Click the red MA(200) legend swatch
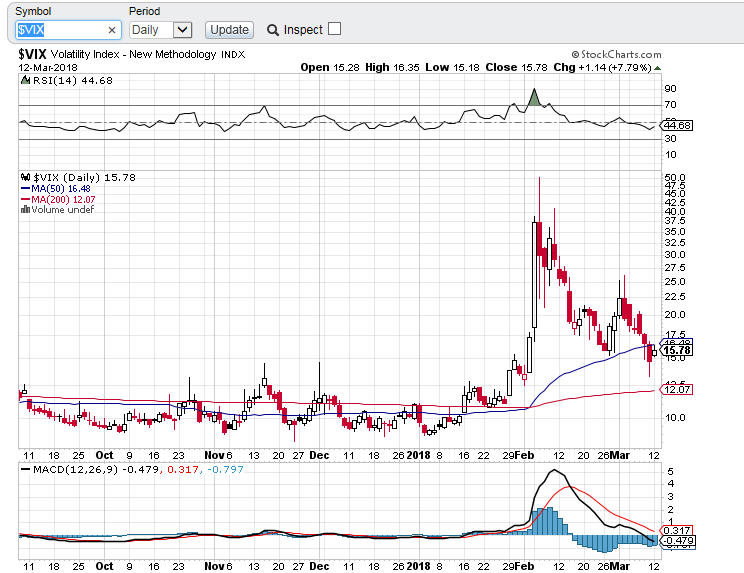This screenshot has height=573, width=744. (x=25, y=199)
